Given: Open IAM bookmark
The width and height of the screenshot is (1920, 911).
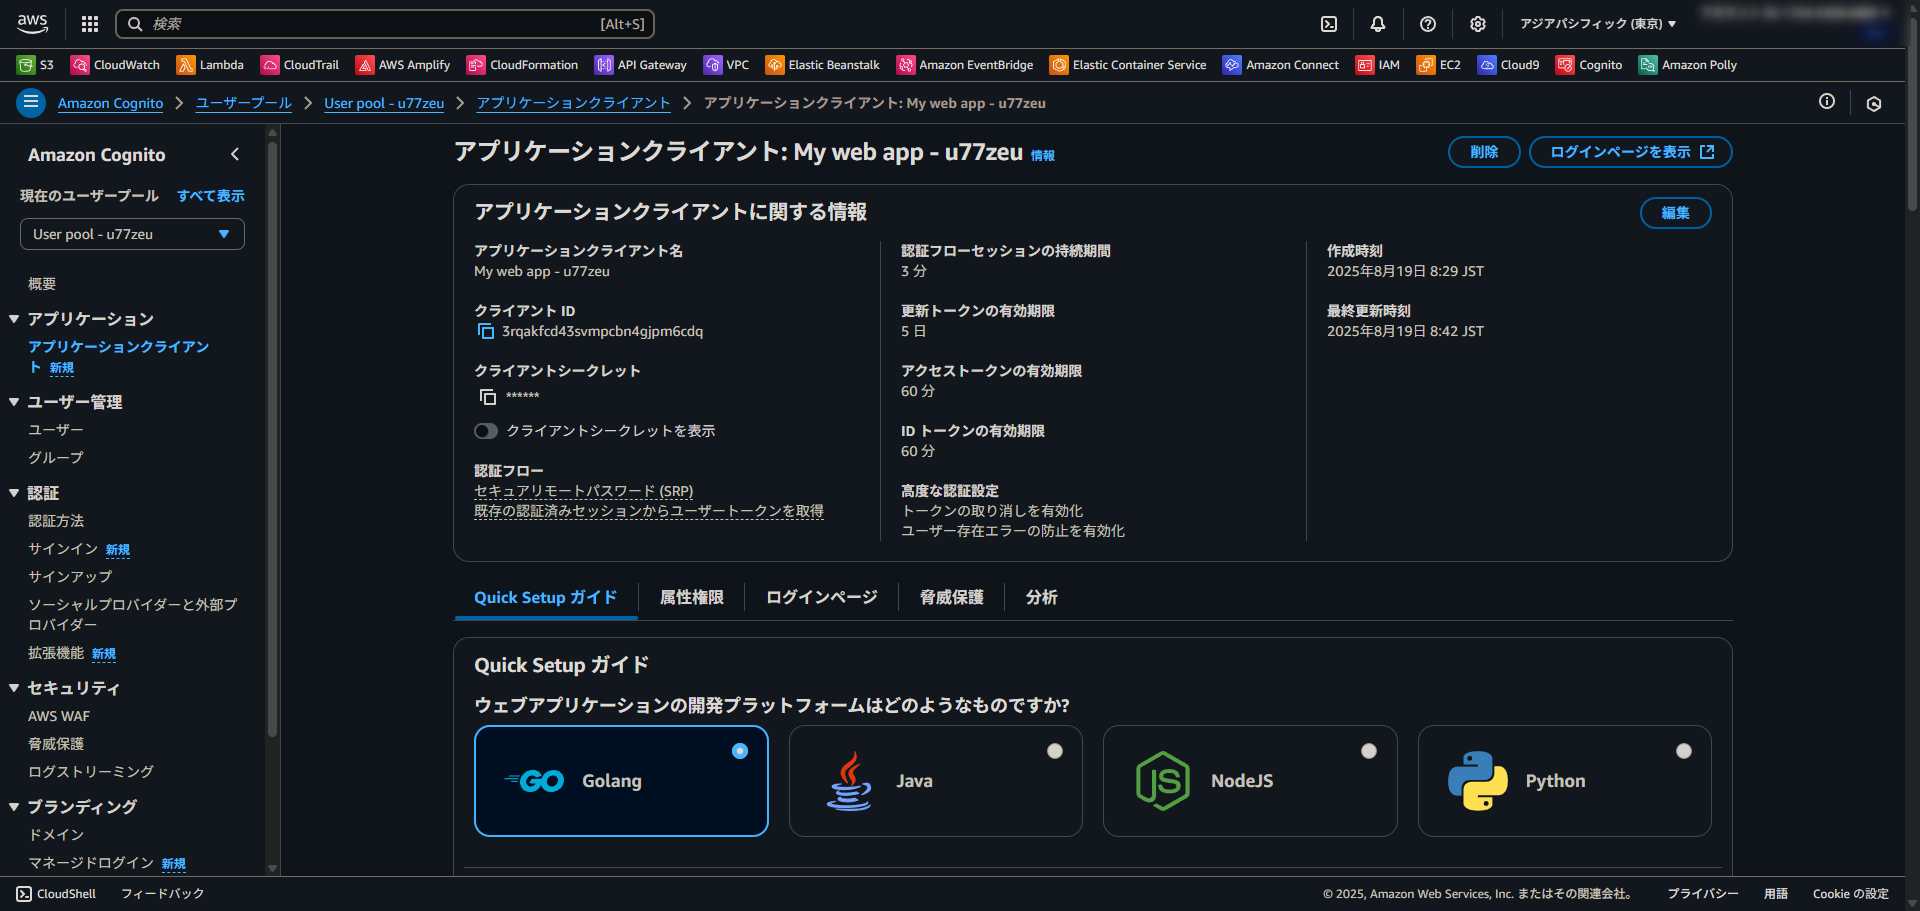Looking at the screenshot, I should 1378,65.
